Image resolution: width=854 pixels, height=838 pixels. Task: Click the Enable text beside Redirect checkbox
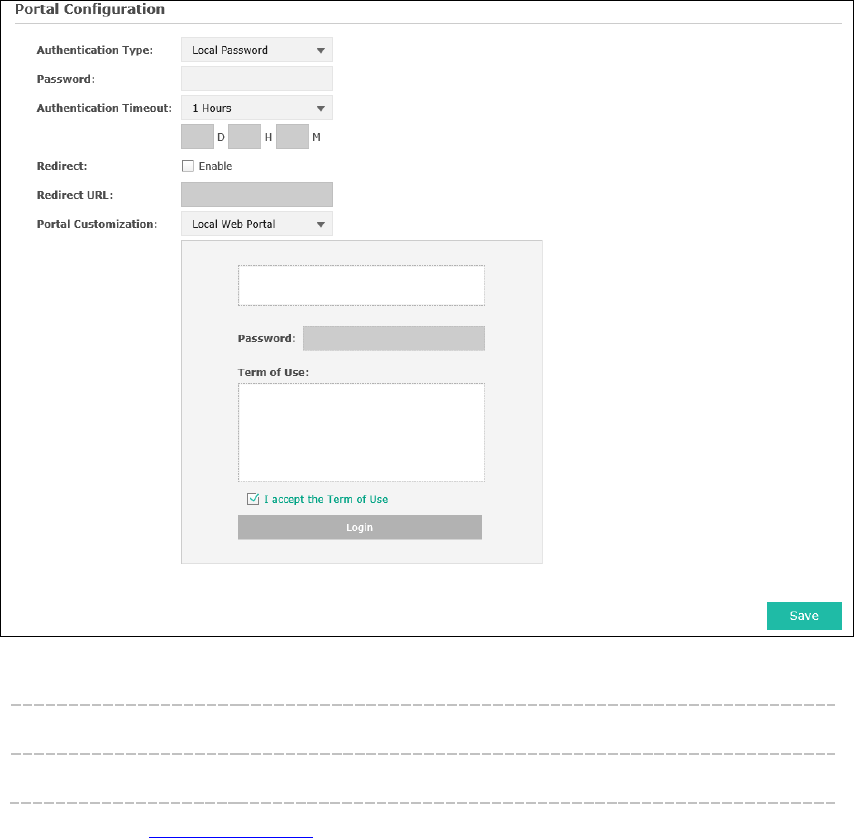215,166
